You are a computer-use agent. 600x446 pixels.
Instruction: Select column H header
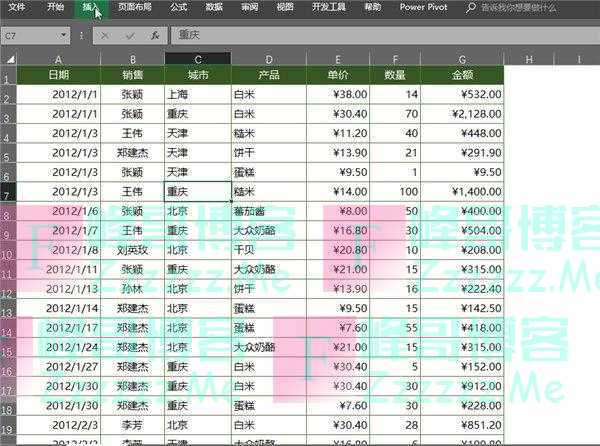(527, 59)
